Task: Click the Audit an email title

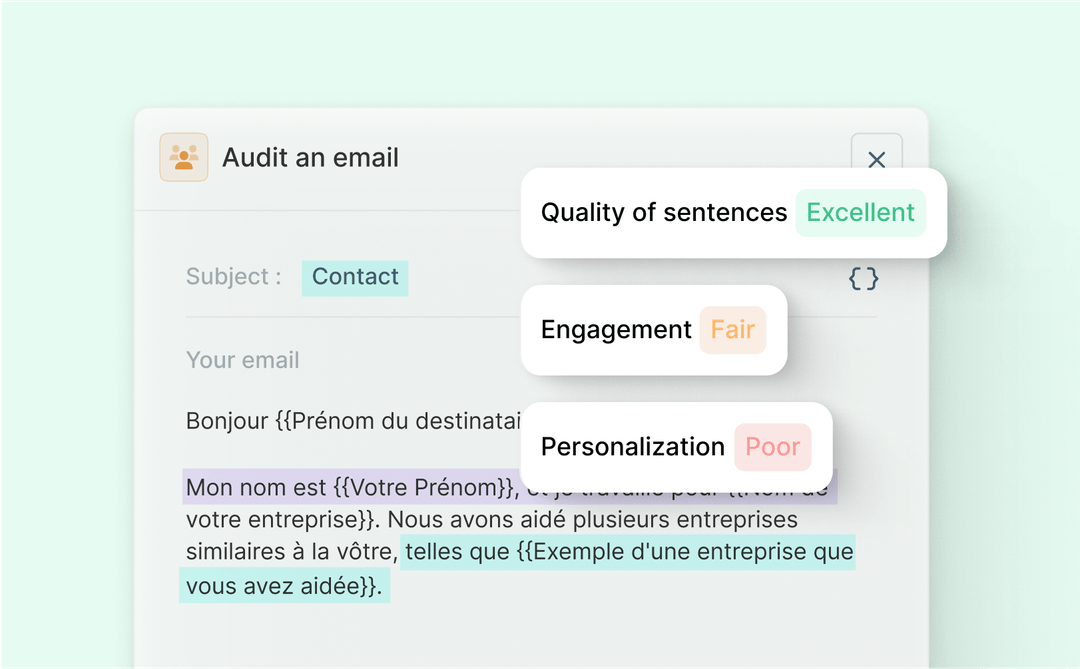Action: pyautogui.click(x=310, y=158)
